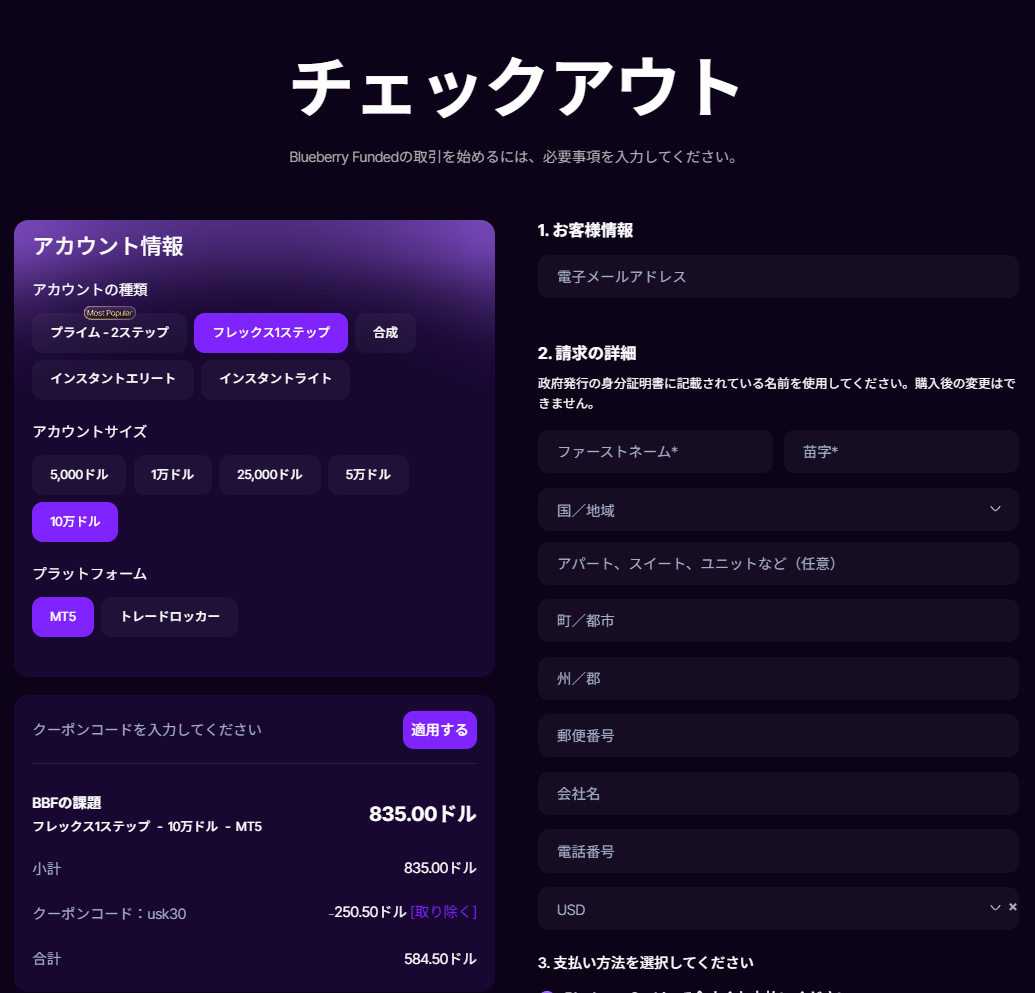Click the 584.50ドル total value
This screenshot has width=1035, height=993.
coord(440,959)
